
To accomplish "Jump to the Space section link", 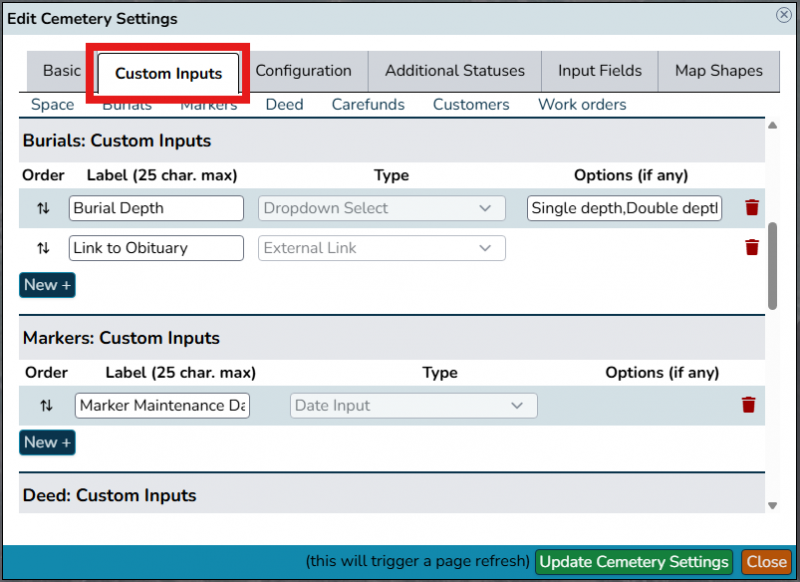I will tap(53, 105).
